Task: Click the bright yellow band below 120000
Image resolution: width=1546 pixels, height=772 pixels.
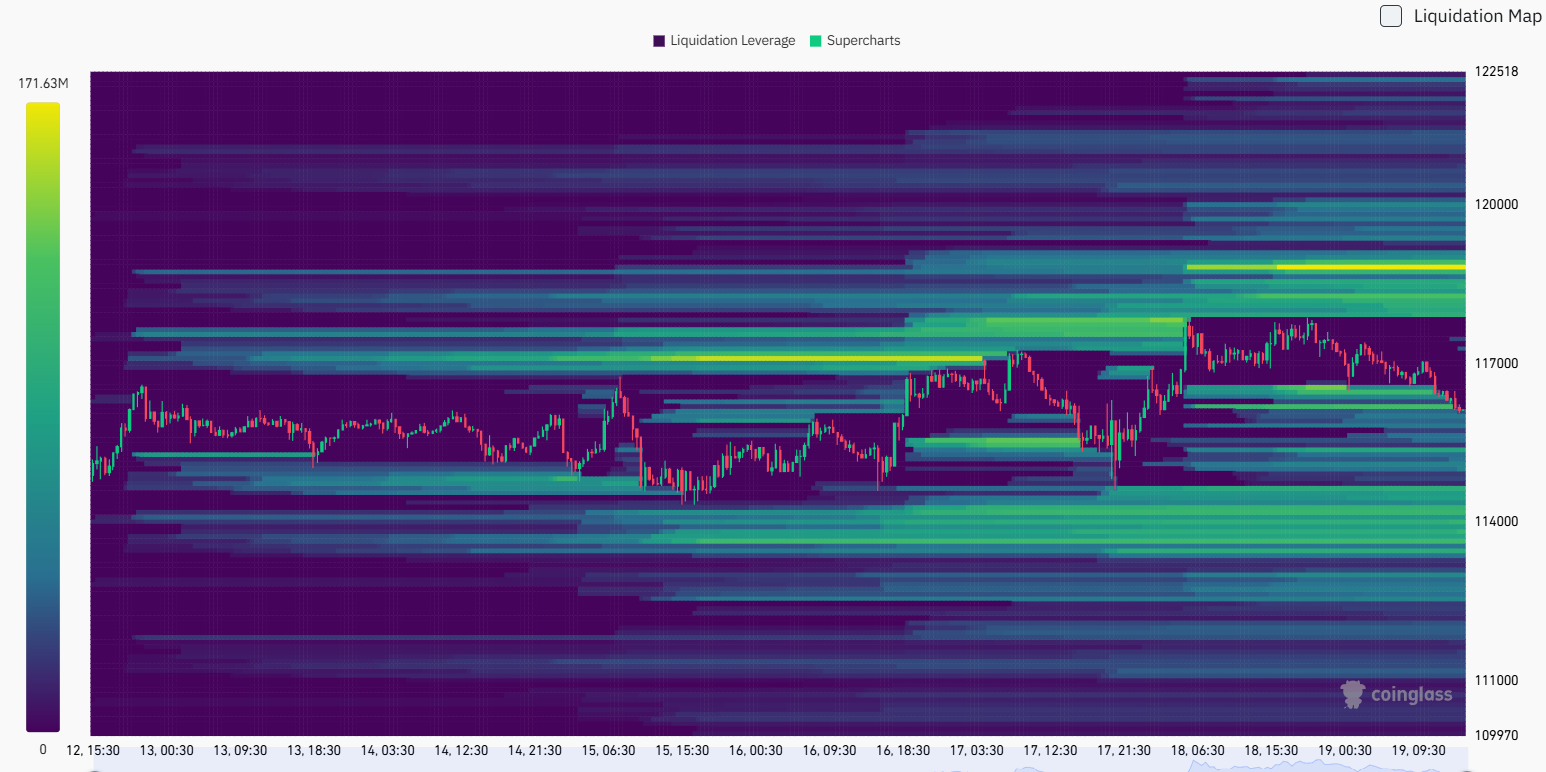Action: tap(1370, 267)
